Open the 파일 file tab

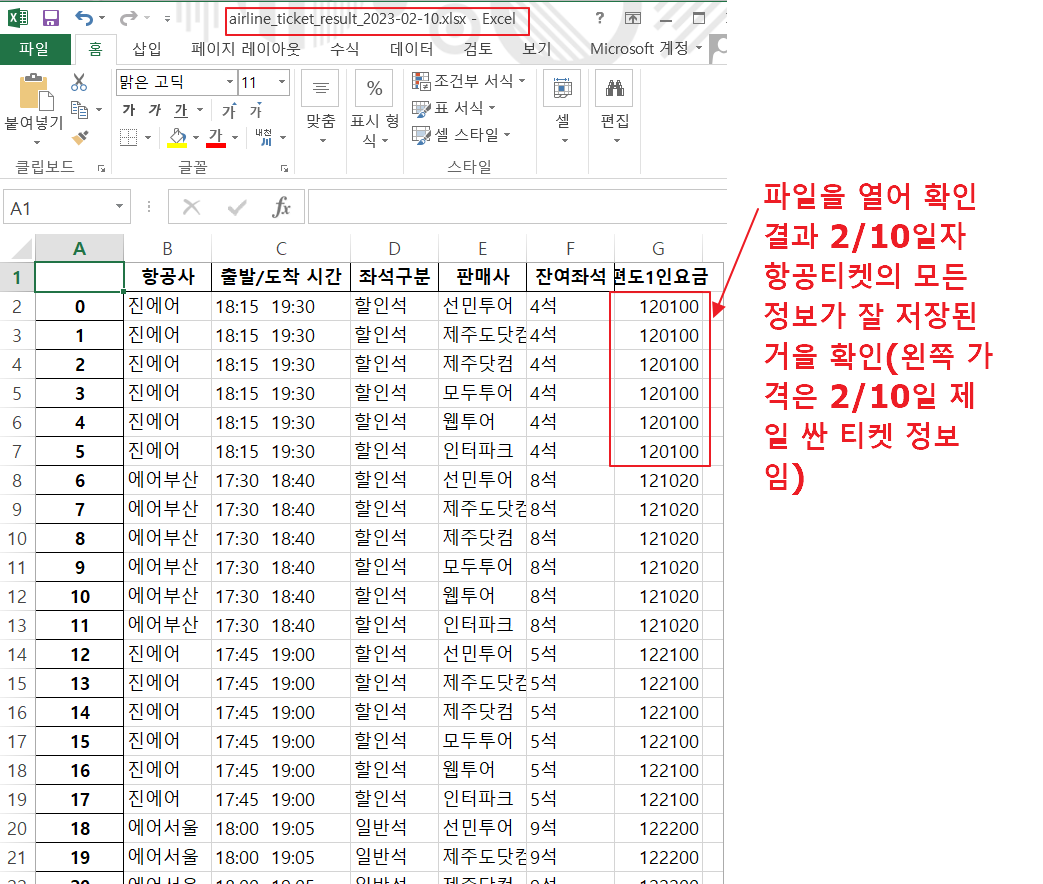pyautogui.click(x=34, y=49)
